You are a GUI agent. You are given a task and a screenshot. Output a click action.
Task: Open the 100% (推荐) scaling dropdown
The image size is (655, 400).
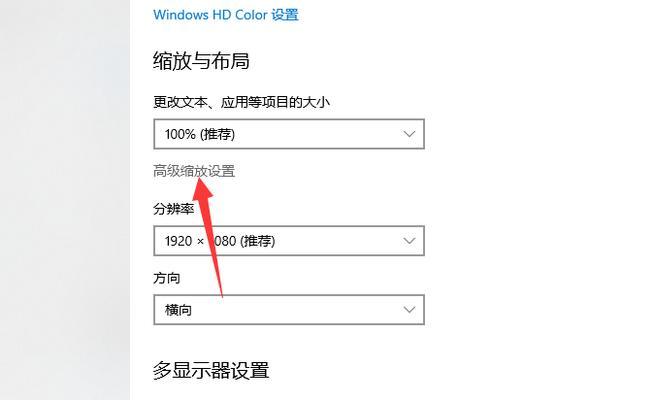(289, 134)
